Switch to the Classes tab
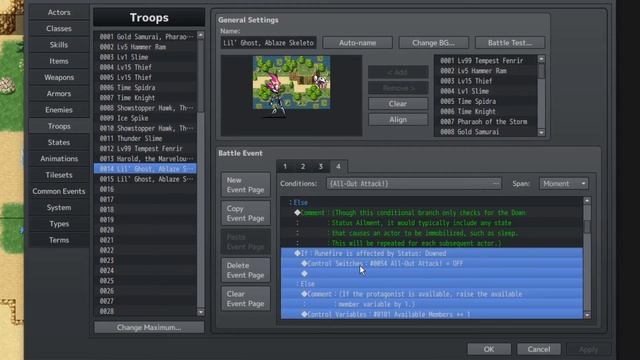The width and height of the screenshot is (640, 360). (x=59, y=29)
